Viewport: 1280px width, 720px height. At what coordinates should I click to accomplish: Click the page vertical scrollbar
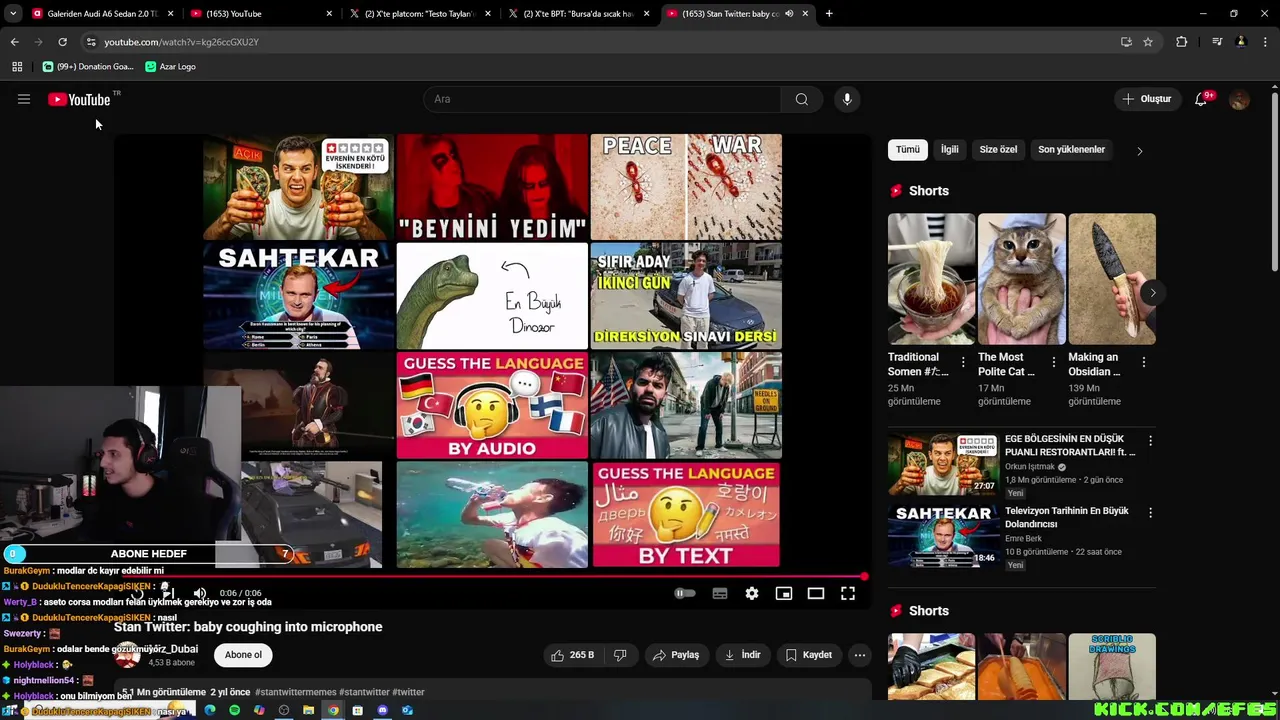click(1274, 180)
